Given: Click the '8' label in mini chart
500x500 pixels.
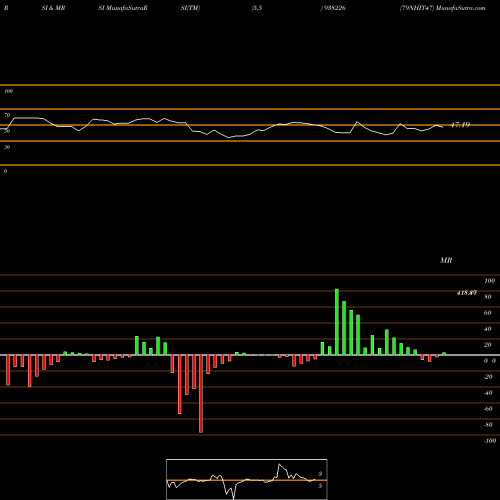Looking at the screenshot, I should 320,474.
